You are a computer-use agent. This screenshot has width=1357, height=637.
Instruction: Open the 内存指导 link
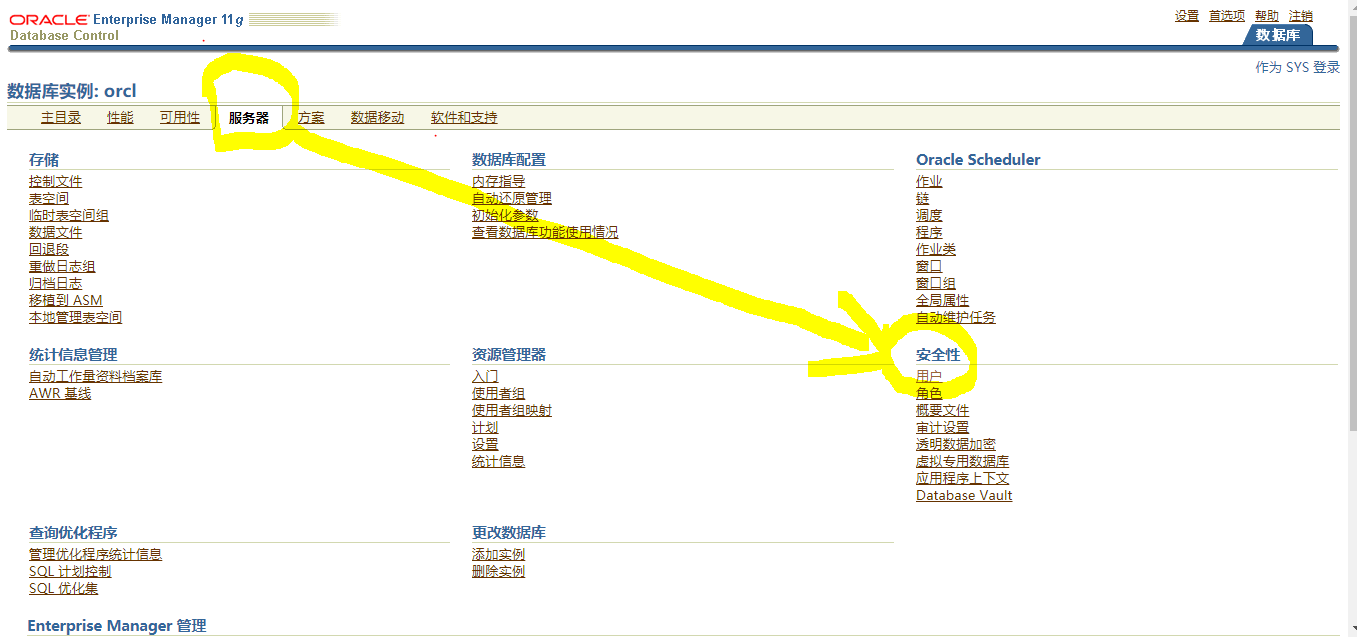[498, 181]
